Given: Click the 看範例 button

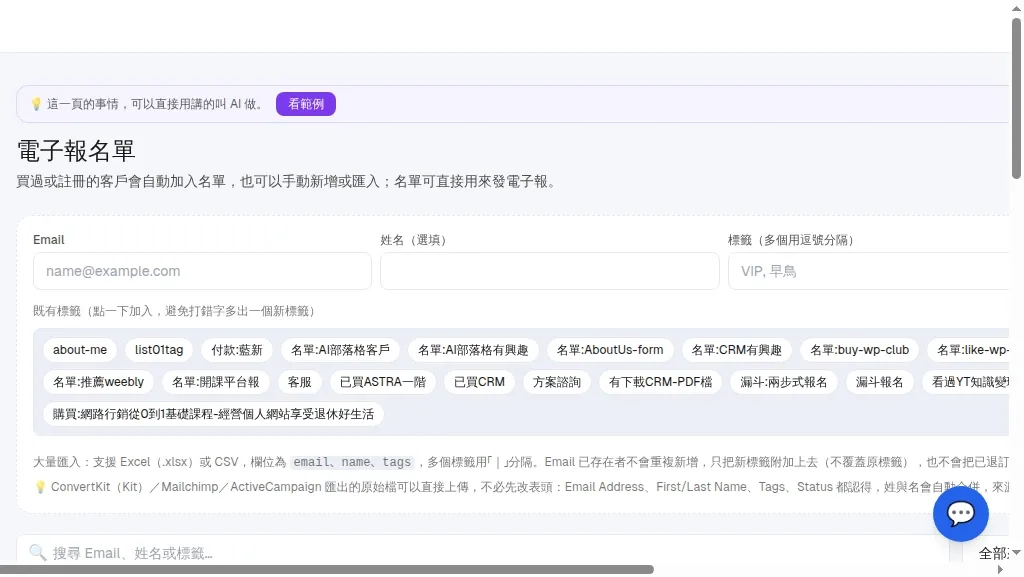Looking at the screenshot, I should pos(306,104).
